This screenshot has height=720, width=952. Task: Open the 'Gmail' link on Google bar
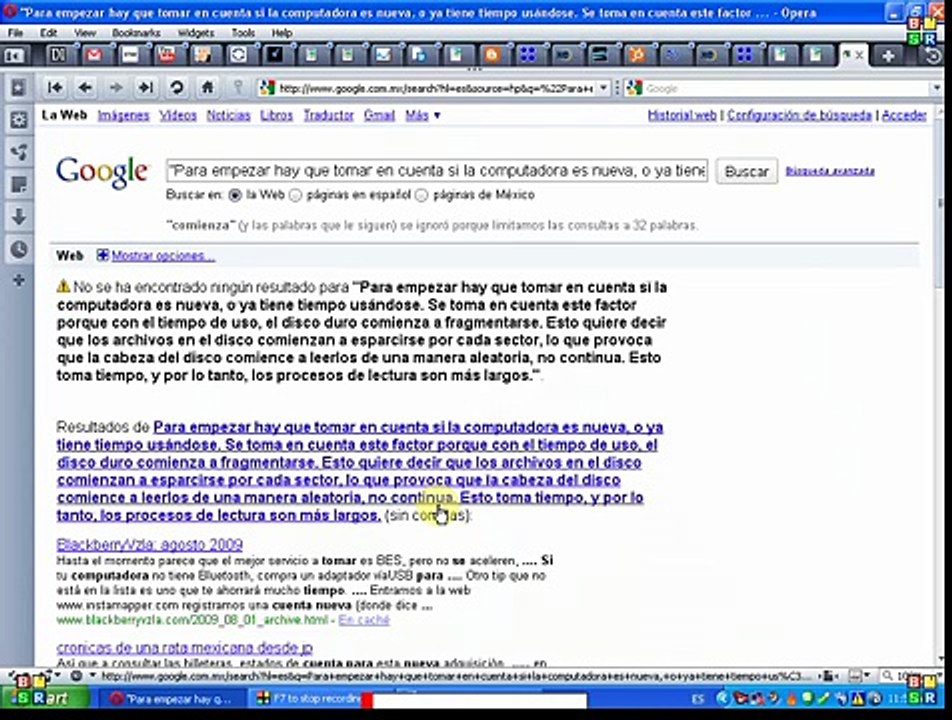379,115
